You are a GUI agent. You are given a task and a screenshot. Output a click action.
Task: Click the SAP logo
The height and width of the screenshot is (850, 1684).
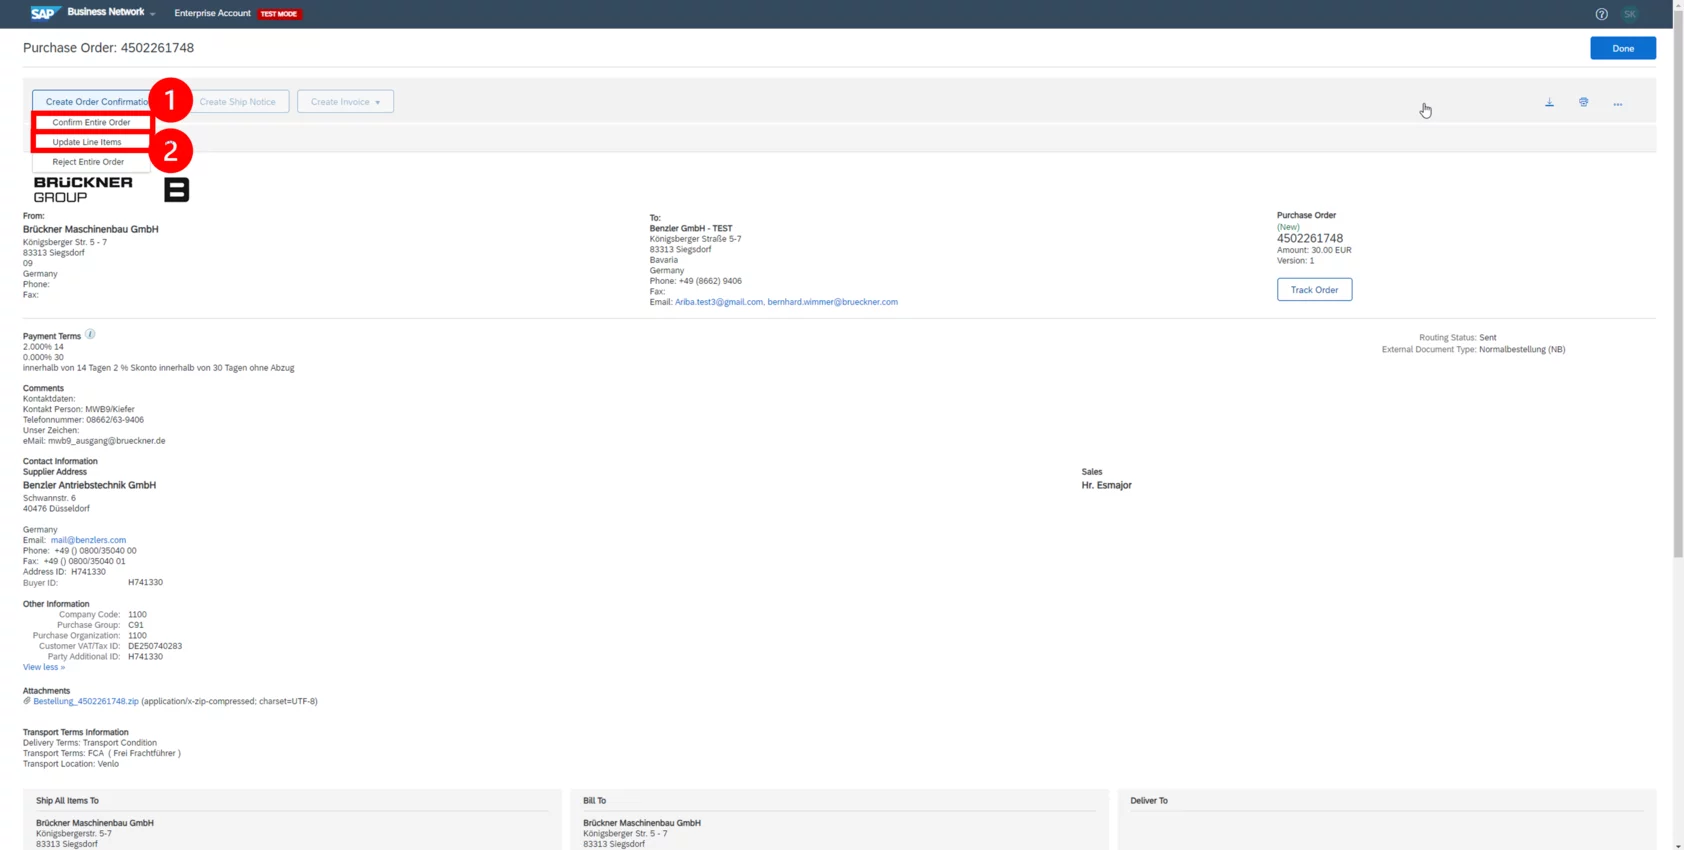click(44, 13)
